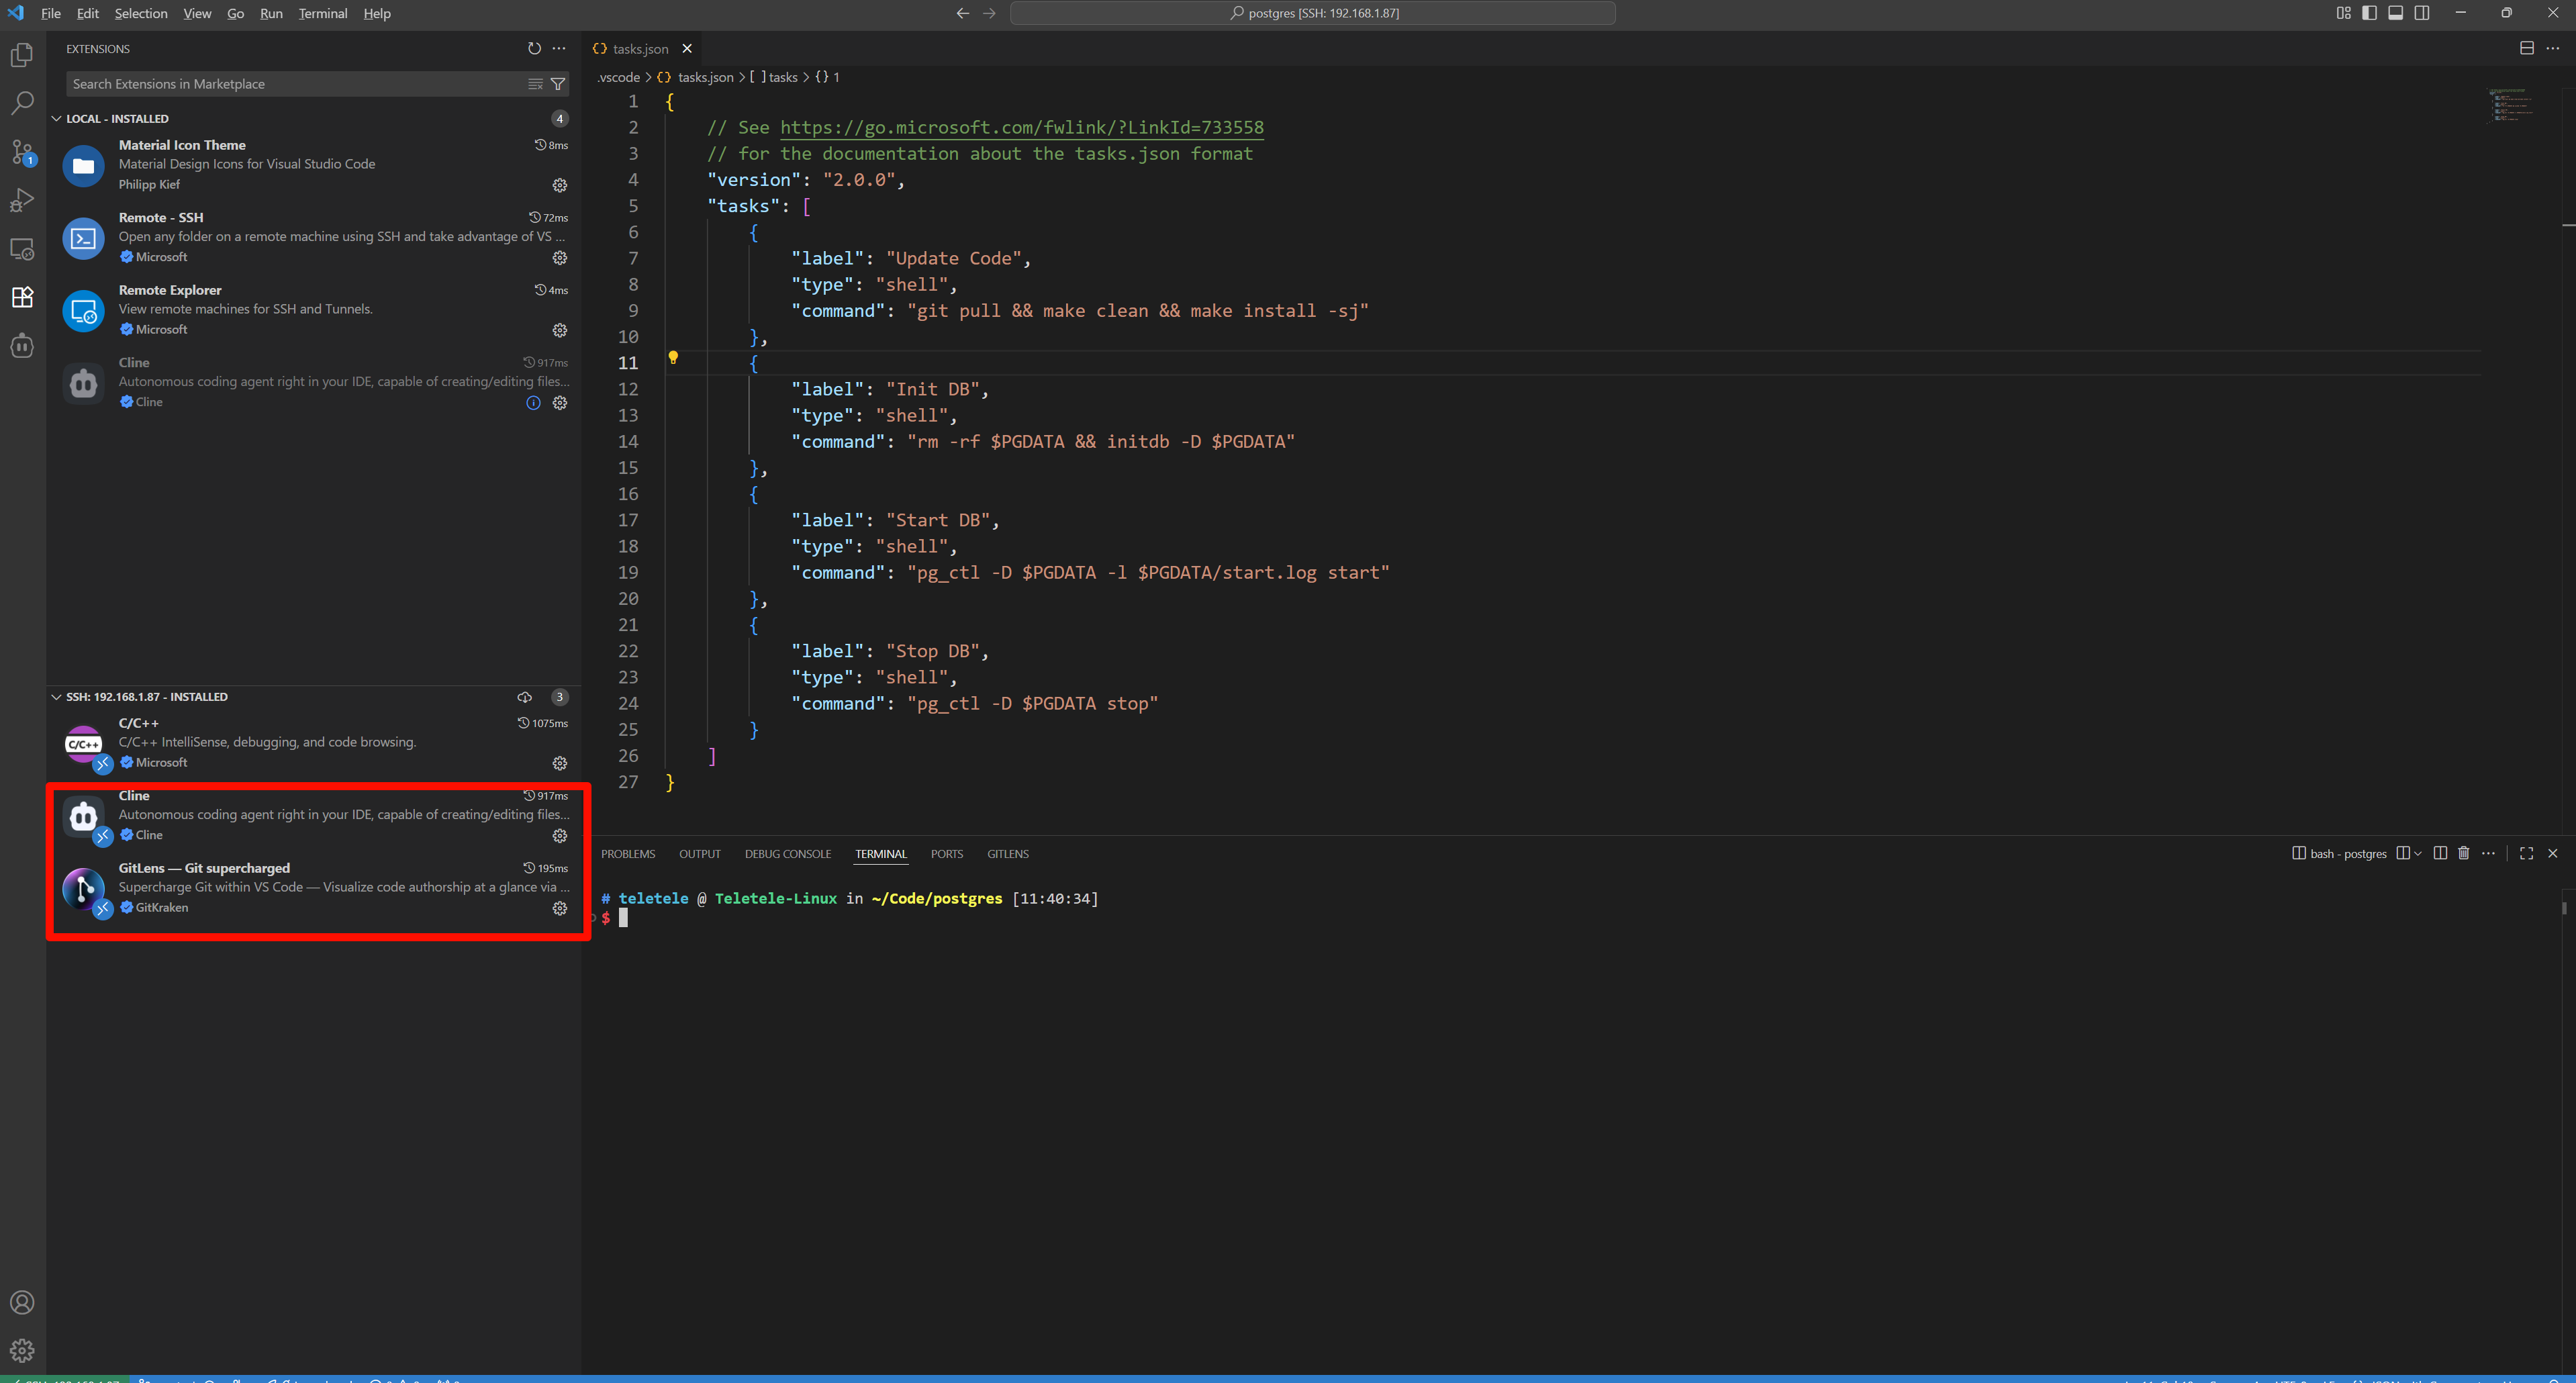Open the Explorer view in activity bar
Image resolution: width=2576 pixels, height=1383 pixels.
pos(22,55)
